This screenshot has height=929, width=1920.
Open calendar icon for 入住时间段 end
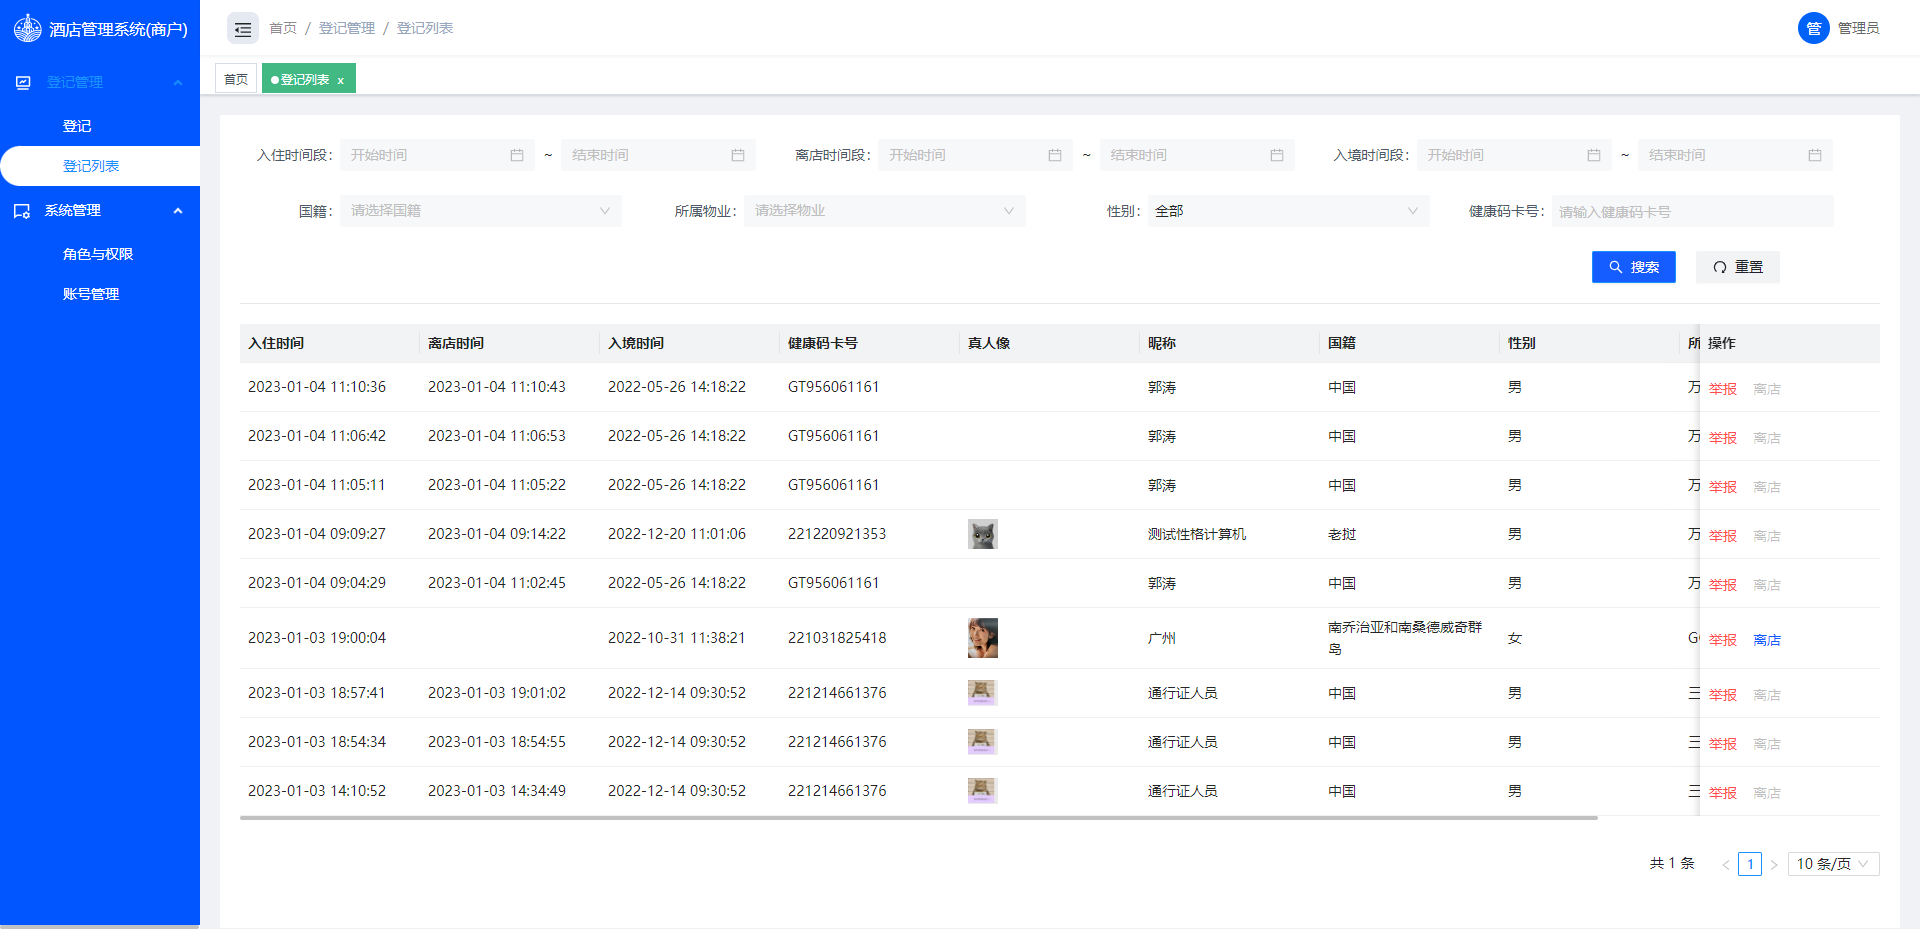738,155
